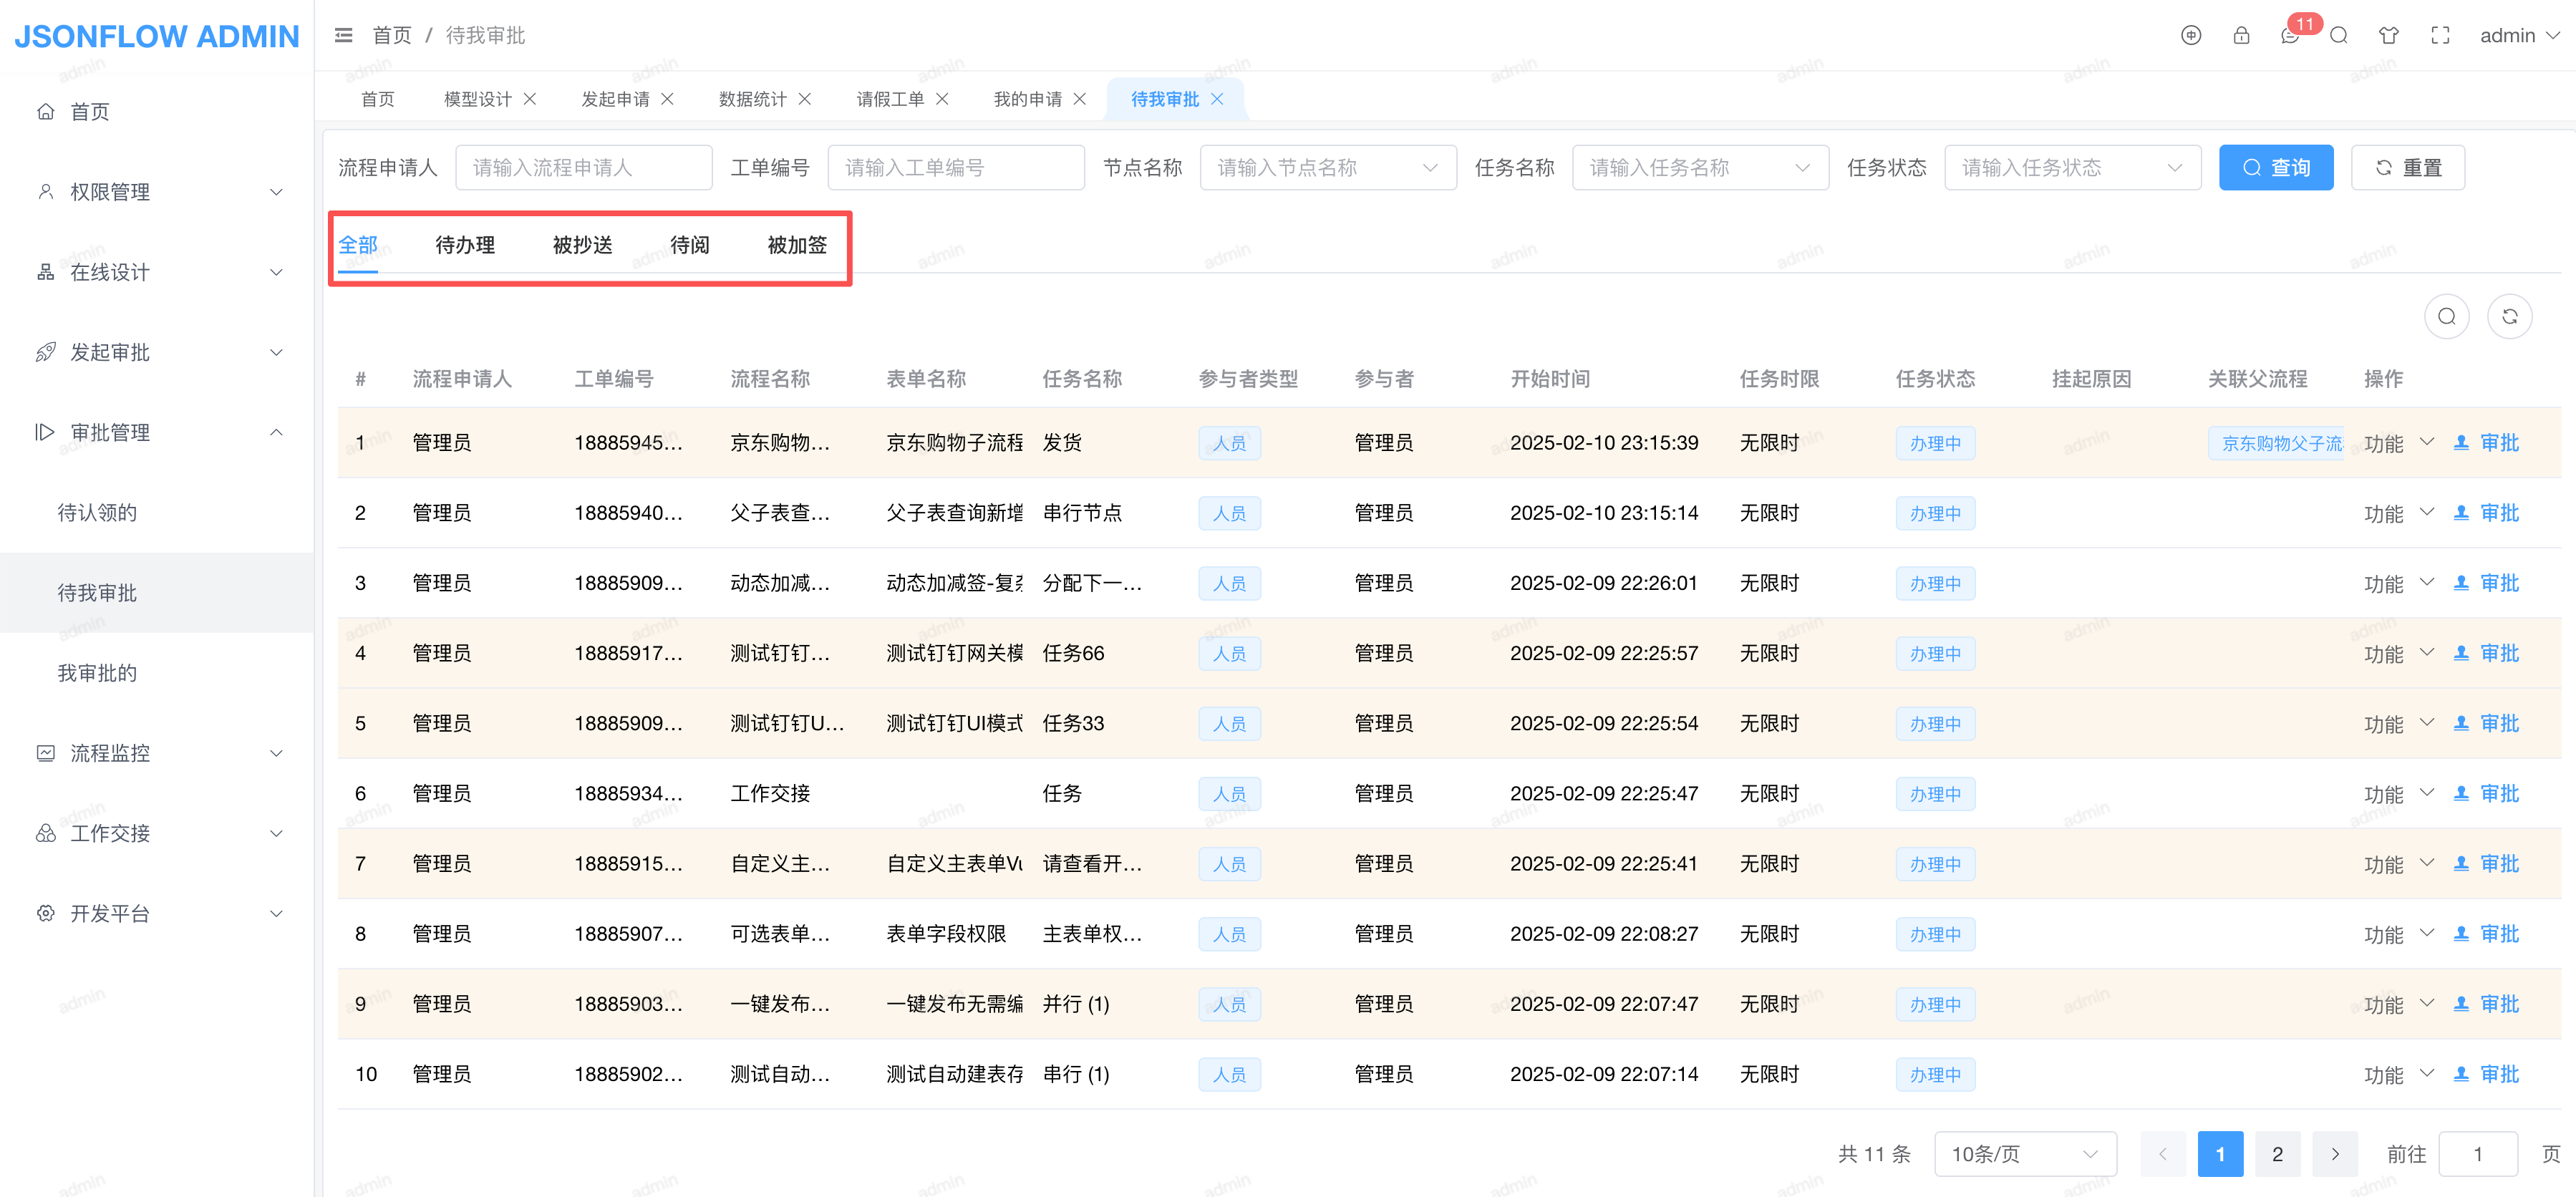Switch to the 待办理 filter tab
2576x1197 pixels.
(x=465, y=245)
